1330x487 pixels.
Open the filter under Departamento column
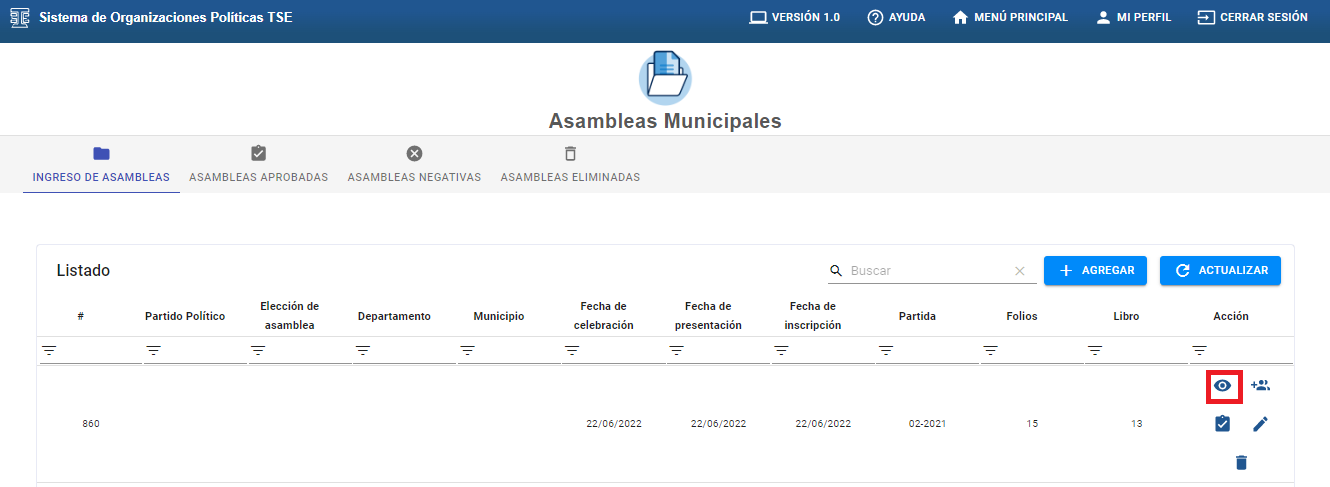(x=363, y=351)
